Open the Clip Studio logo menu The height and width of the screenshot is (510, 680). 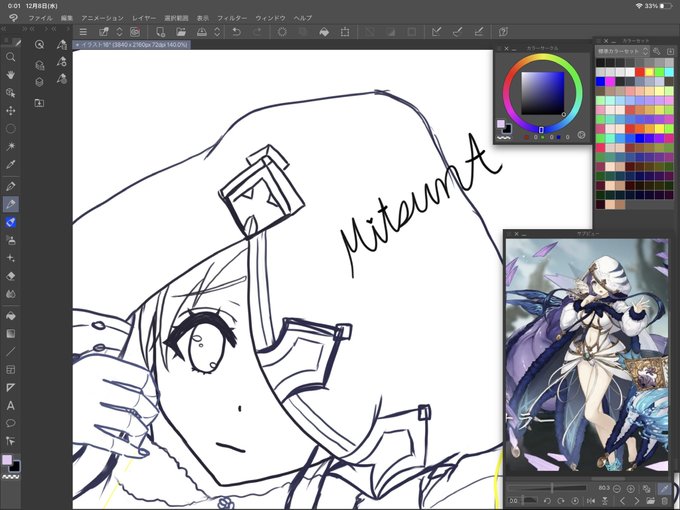13,18
